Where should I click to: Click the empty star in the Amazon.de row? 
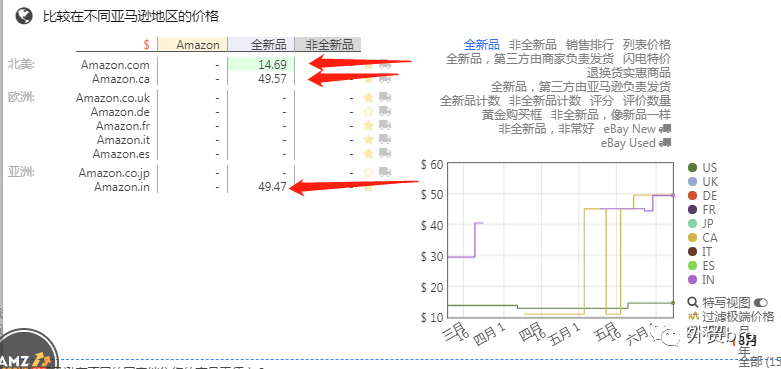click(368, 112)
